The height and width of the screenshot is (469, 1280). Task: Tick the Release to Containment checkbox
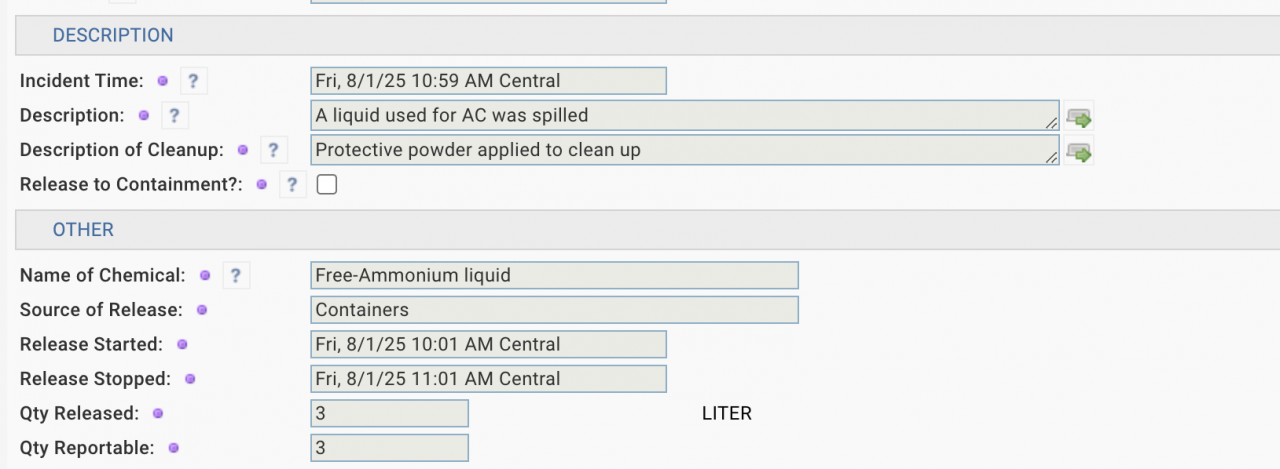[326, 185]
